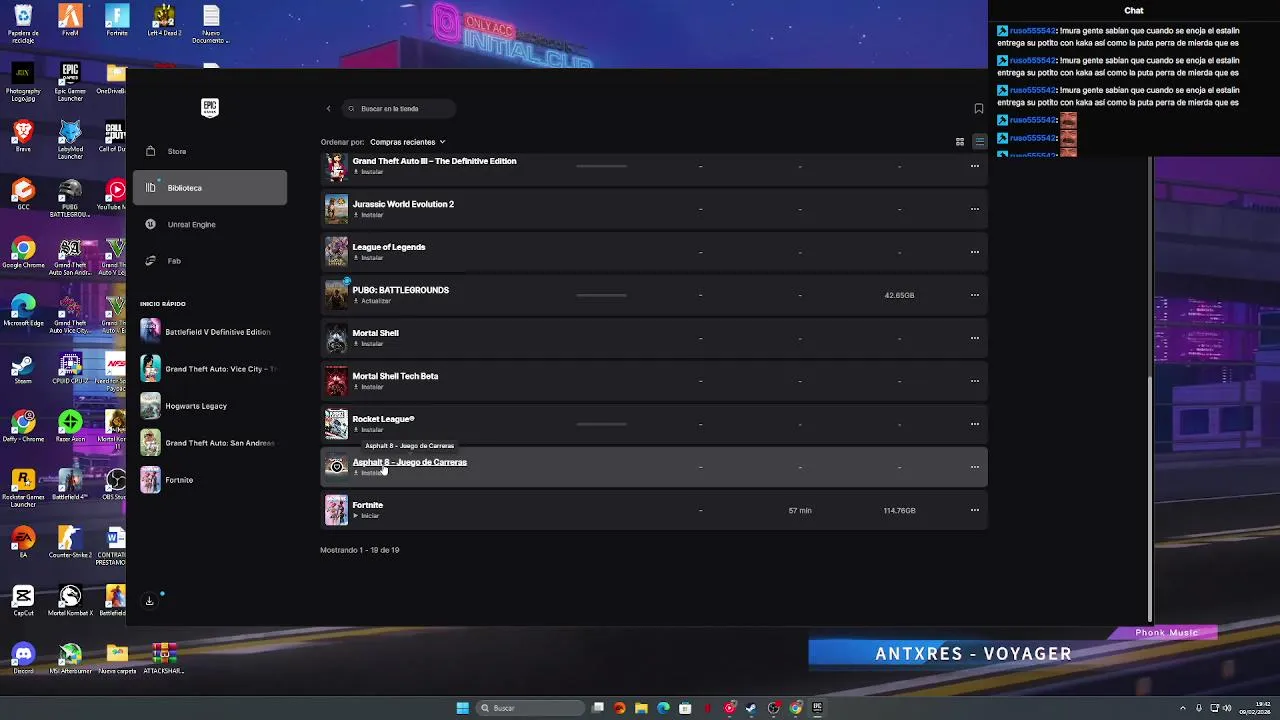
Task: Open options menu for Rocket League row
Action: pos(975,424)
